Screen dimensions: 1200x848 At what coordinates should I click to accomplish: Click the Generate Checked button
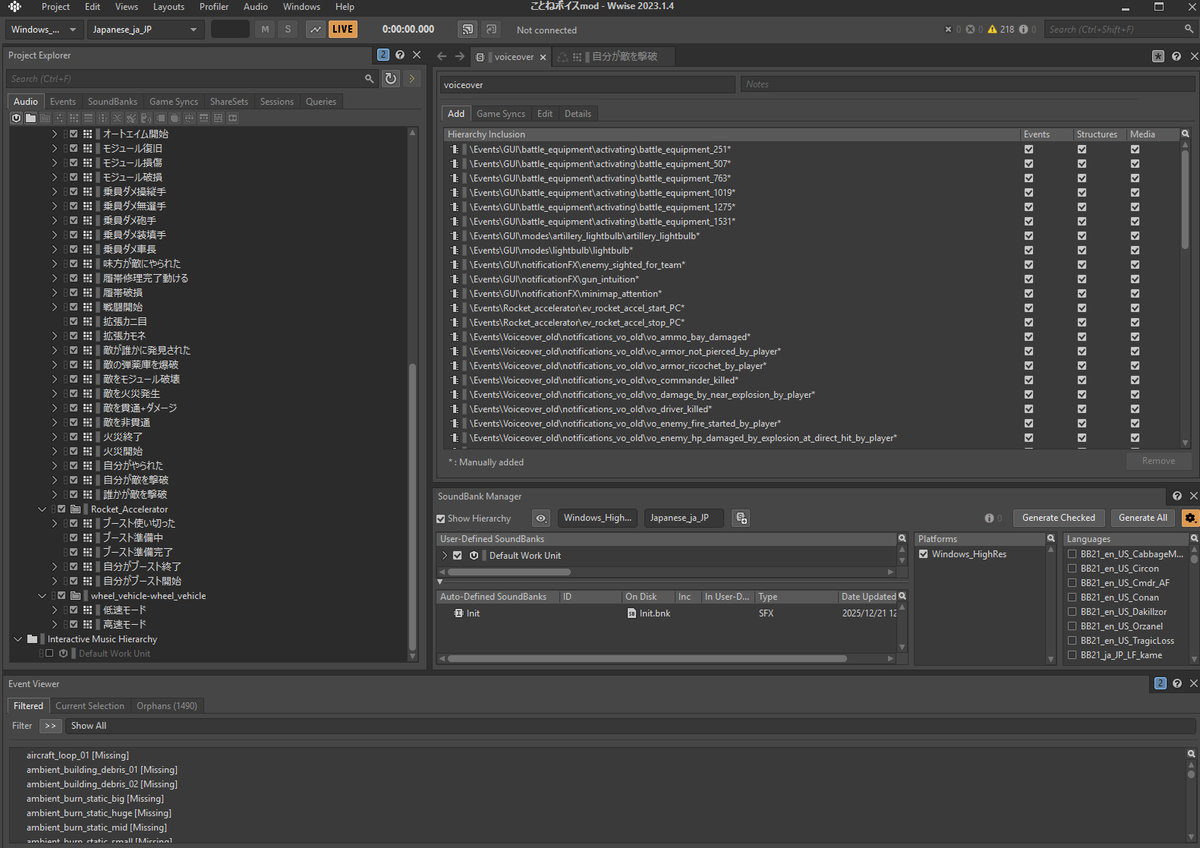(x=1059, y=518)
